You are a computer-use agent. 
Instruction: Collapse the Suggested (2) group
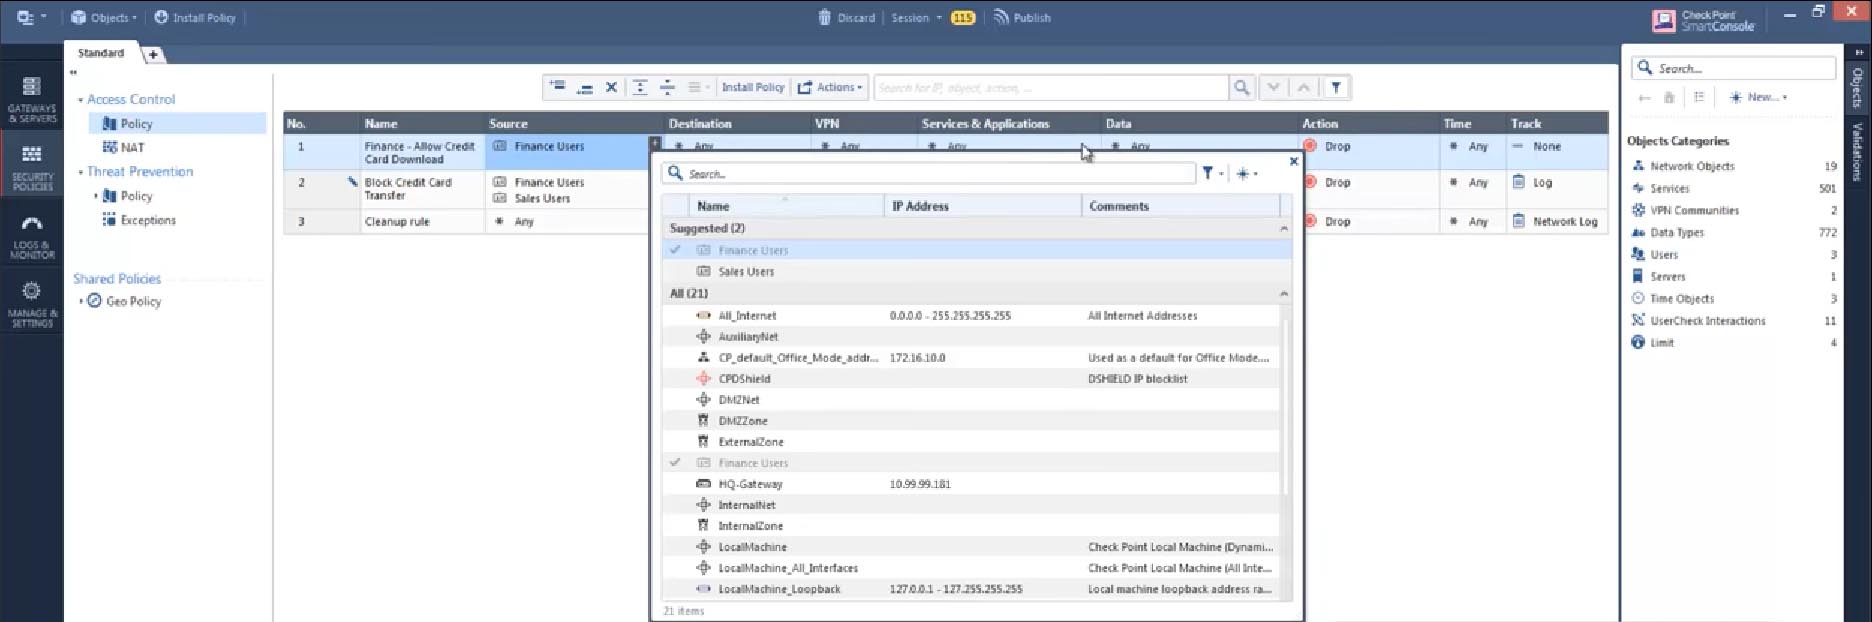pyautogui.click(x=1284, y=229)
